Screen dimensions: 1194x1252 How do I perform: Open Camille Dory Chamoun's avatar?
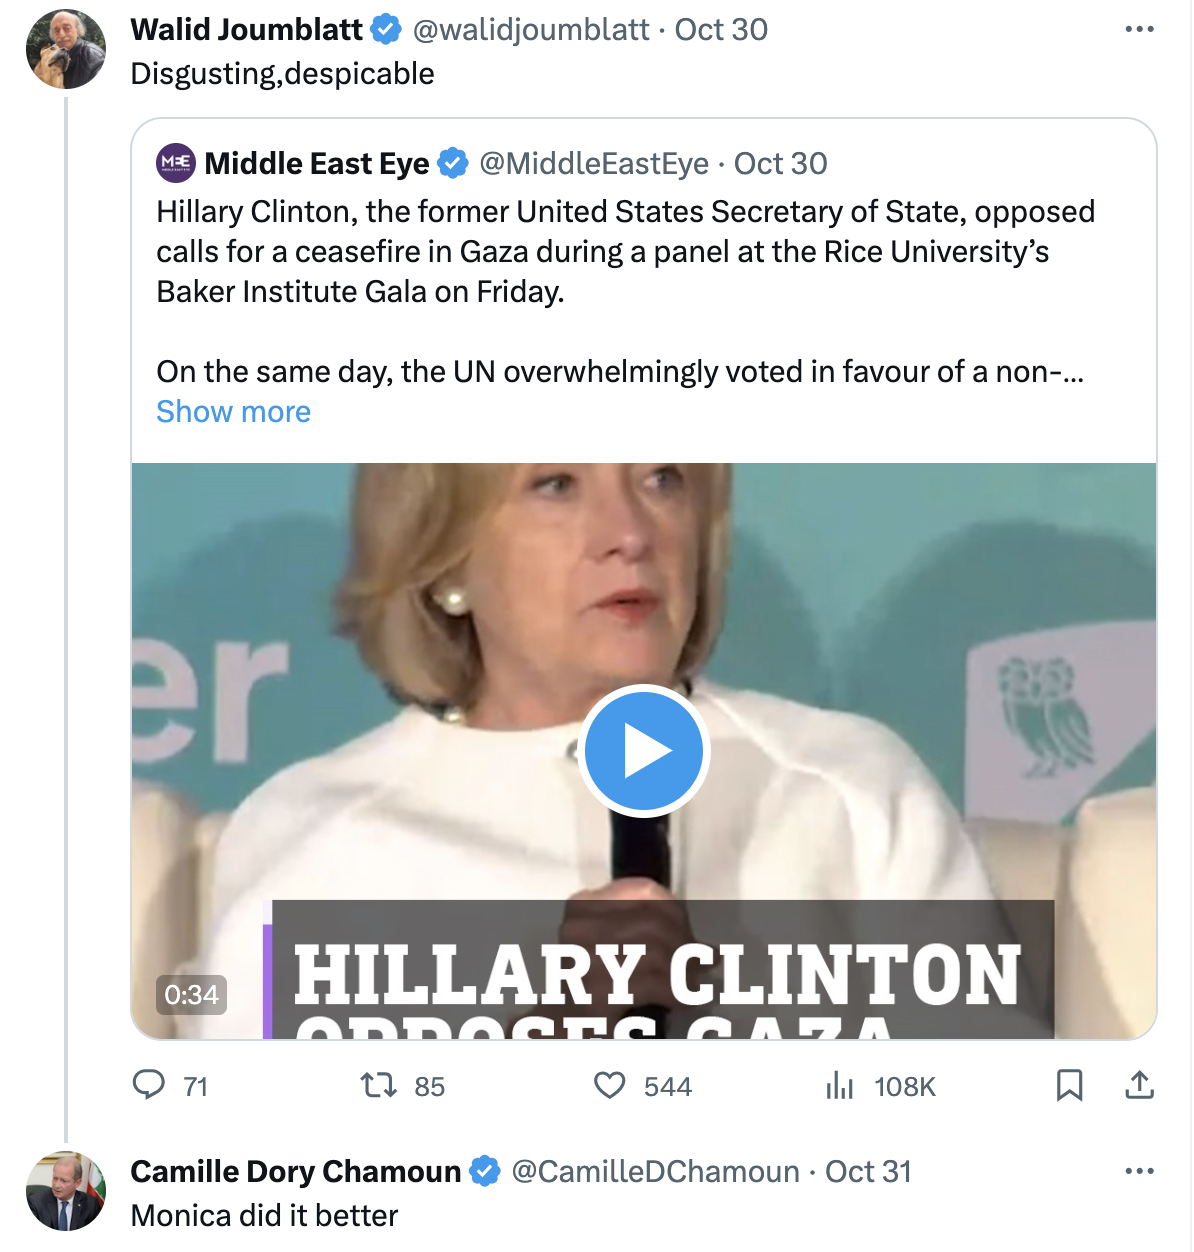tap(66, 1191)
